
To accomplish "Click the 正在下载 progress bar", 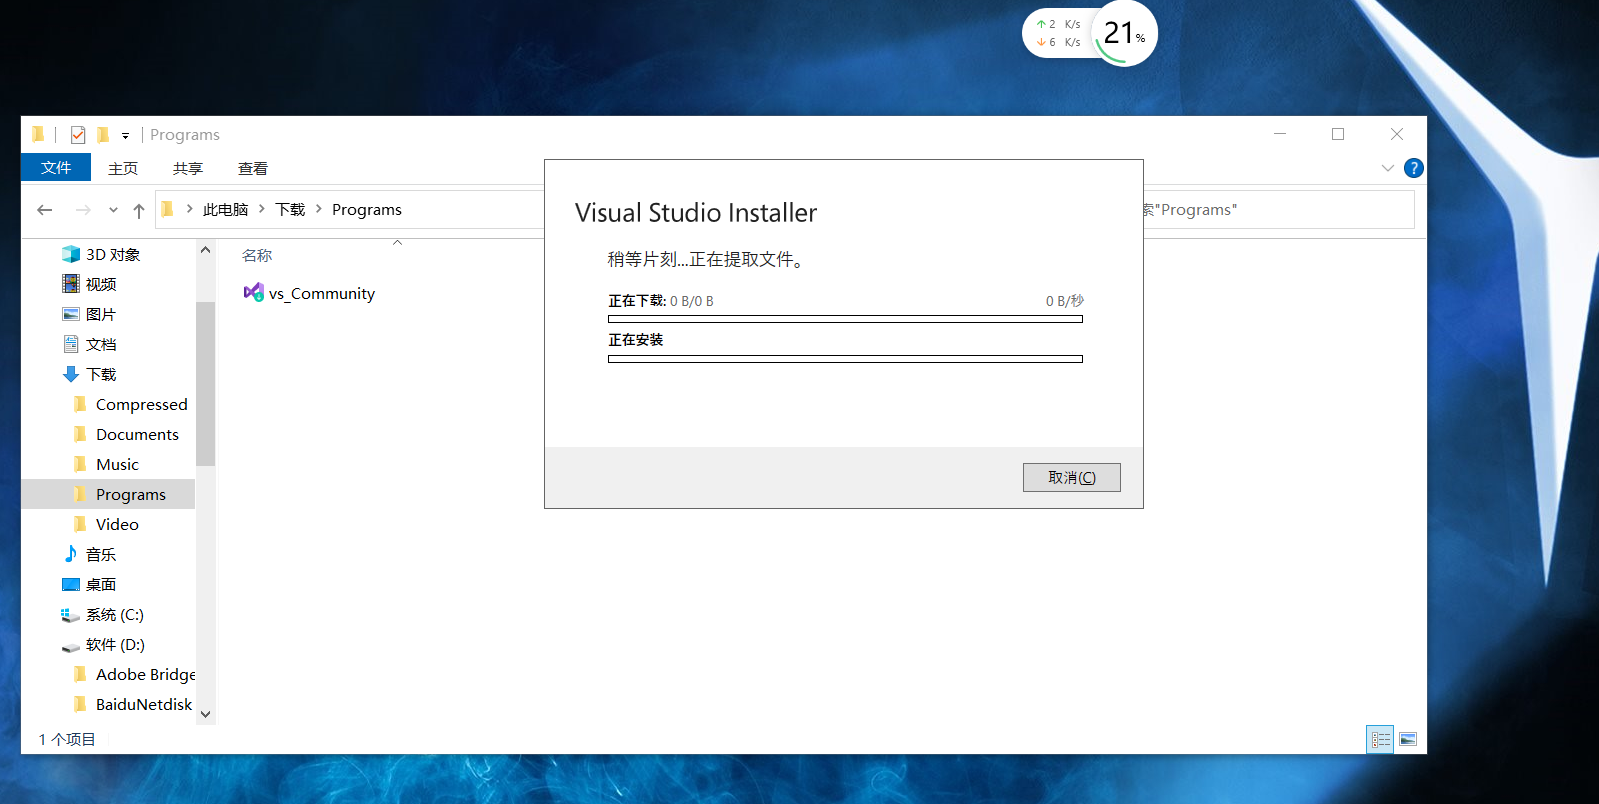I will [x=845, y=319].
